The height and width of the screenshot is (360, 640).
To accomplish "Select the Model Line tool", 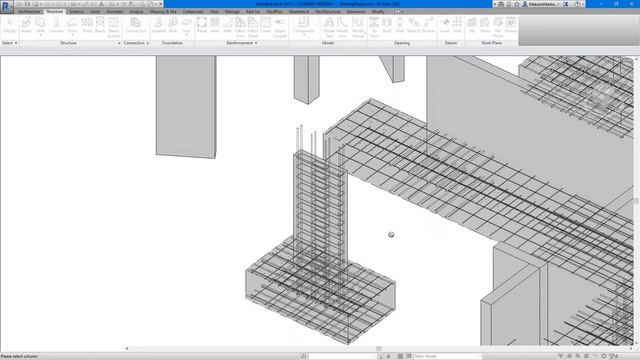I will point(342,27).
